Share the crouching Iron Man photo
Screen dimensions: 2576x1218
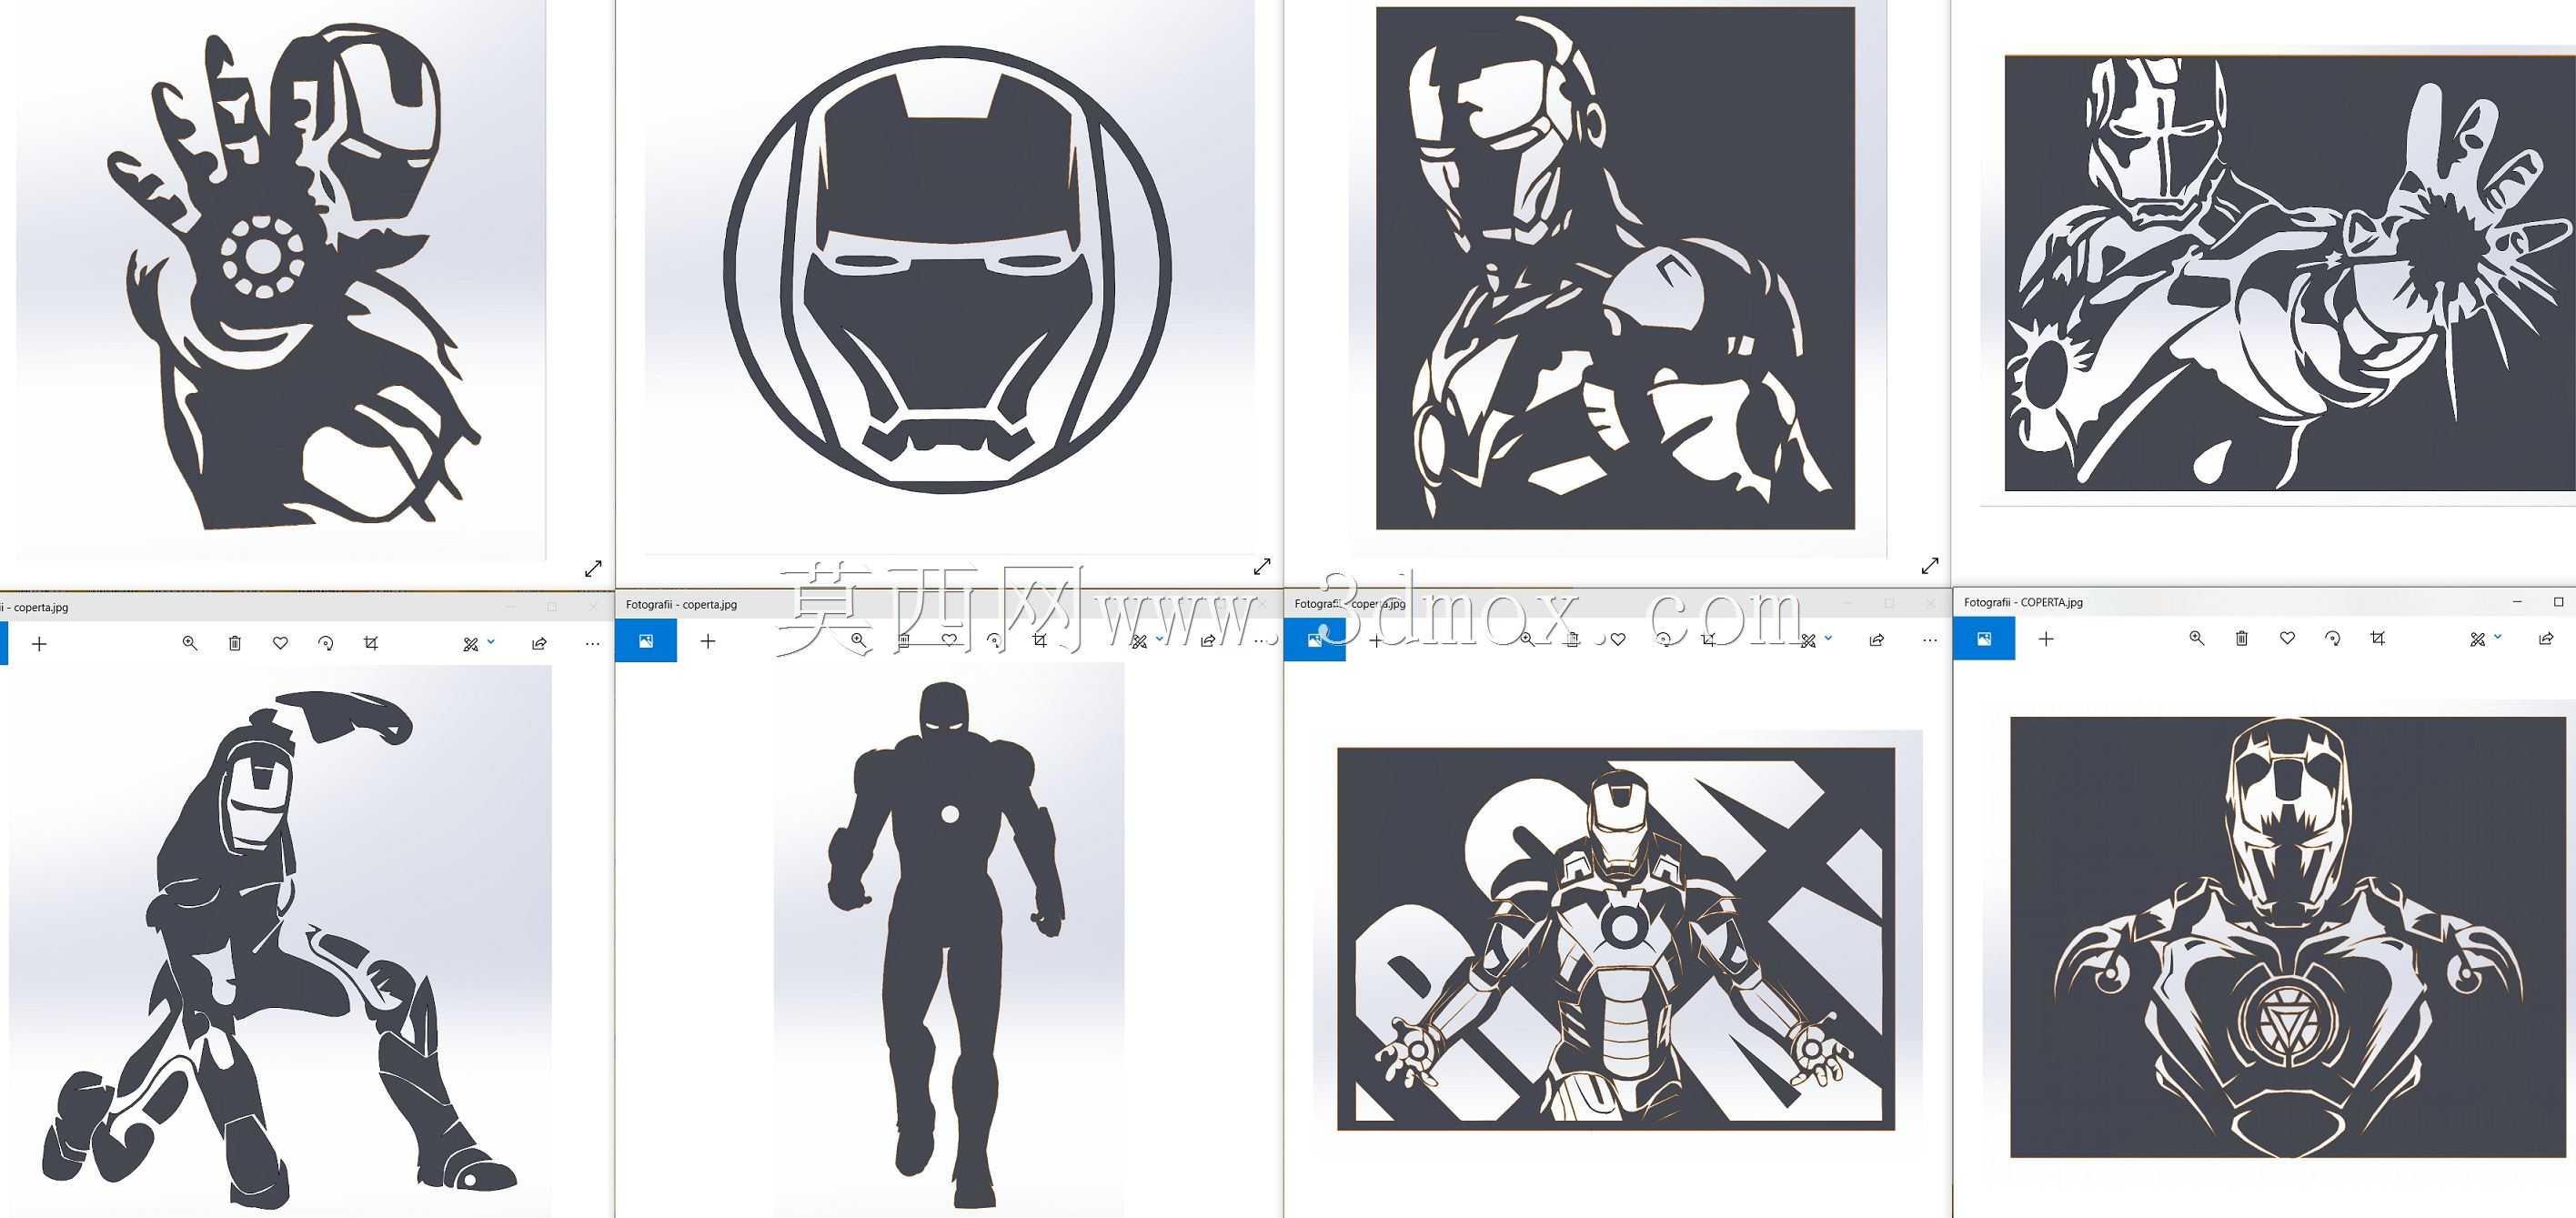pos(540,643)
